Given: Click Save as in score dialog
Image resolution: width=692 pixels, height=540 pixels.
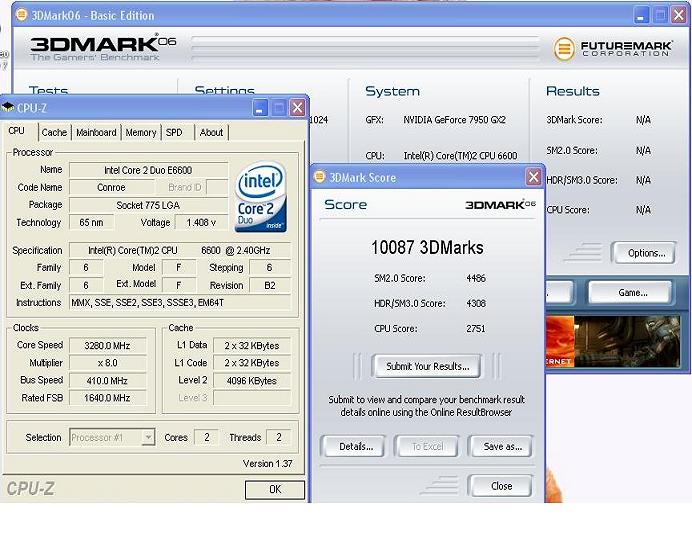Looking at the screenshot, I should point(502,446).
